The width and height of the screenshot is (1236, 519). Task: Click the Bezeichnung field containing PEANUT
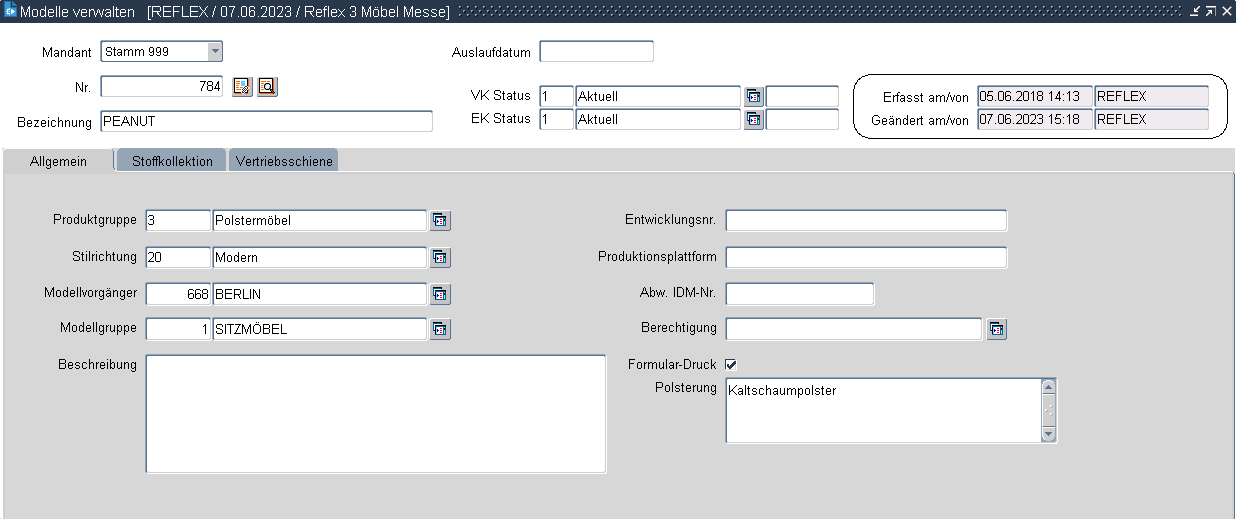click(266, 122)
